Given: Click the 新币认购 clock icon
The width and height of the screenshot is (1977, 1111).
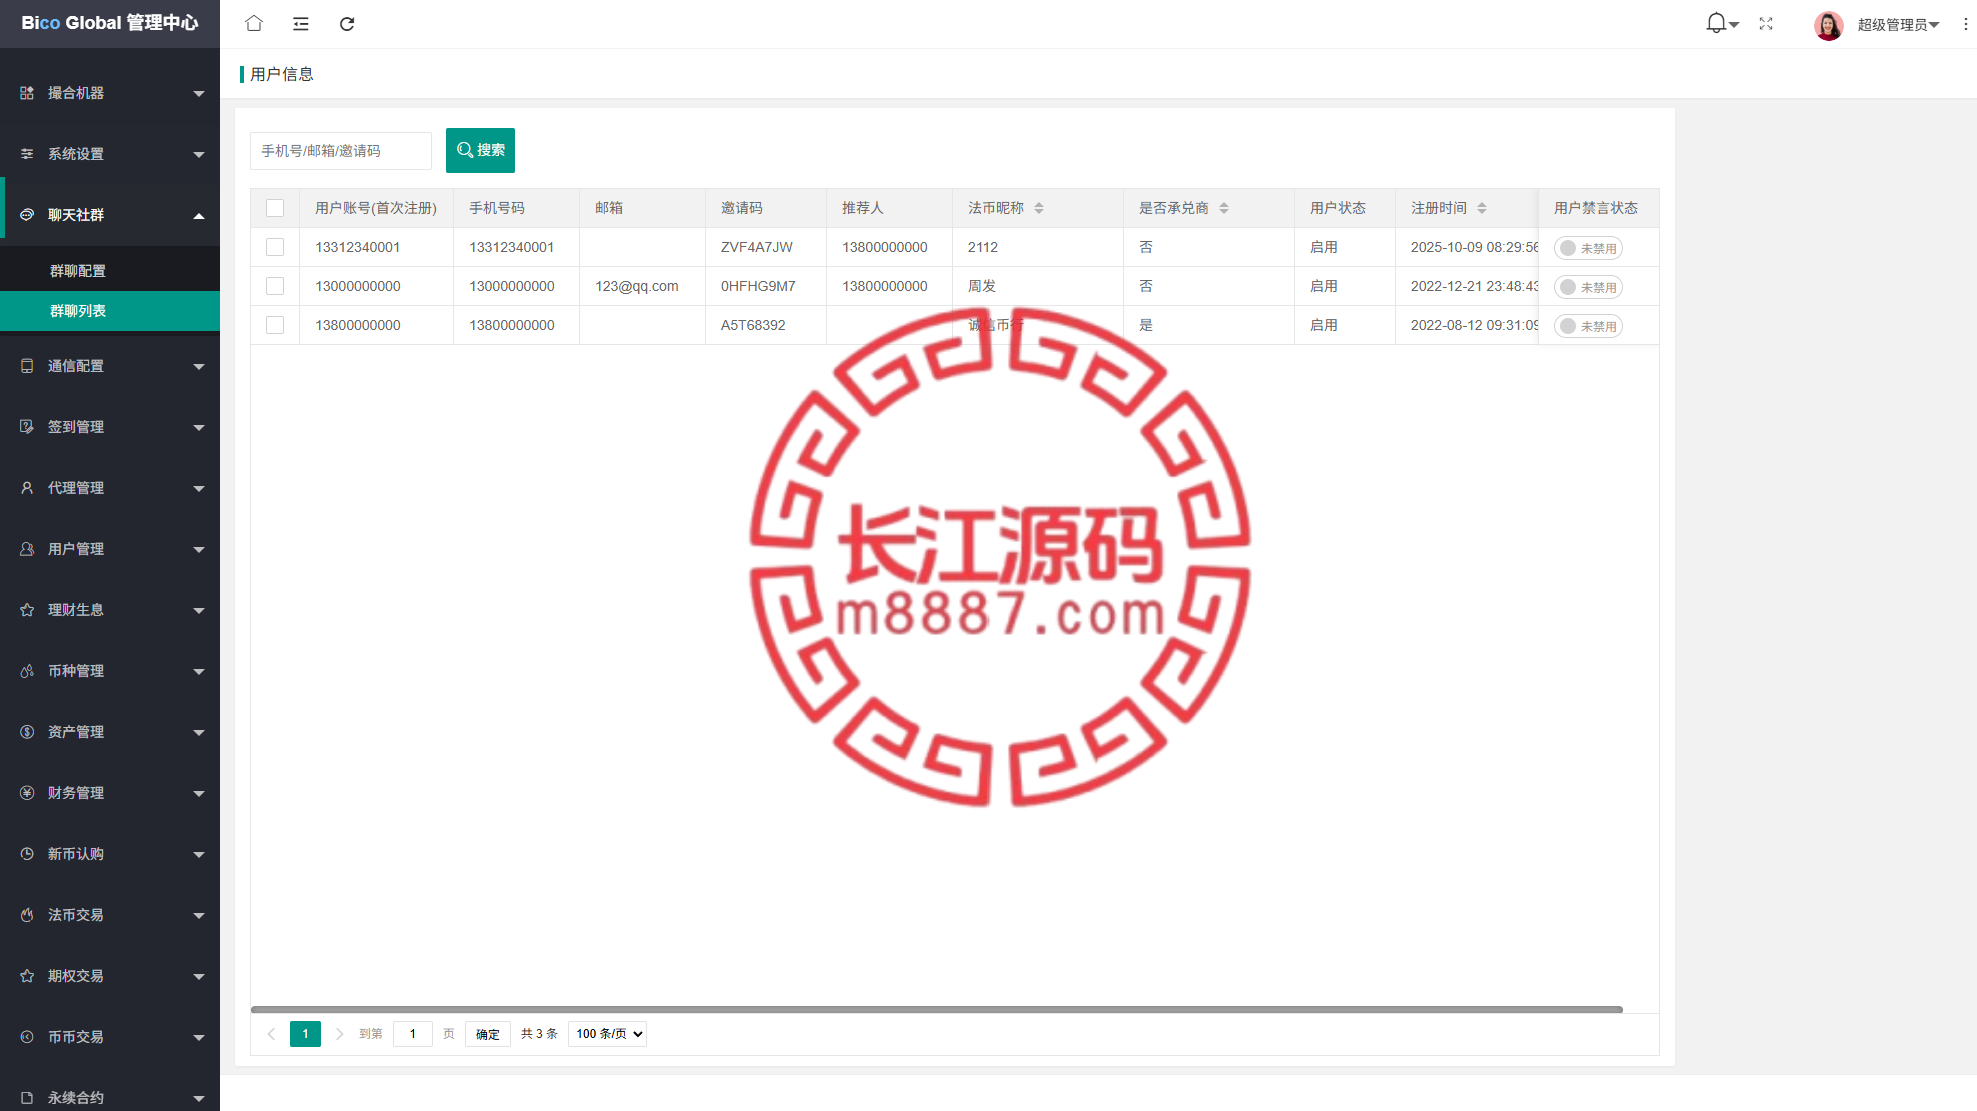Looking at the screenshot, I should tap(27, 854).
